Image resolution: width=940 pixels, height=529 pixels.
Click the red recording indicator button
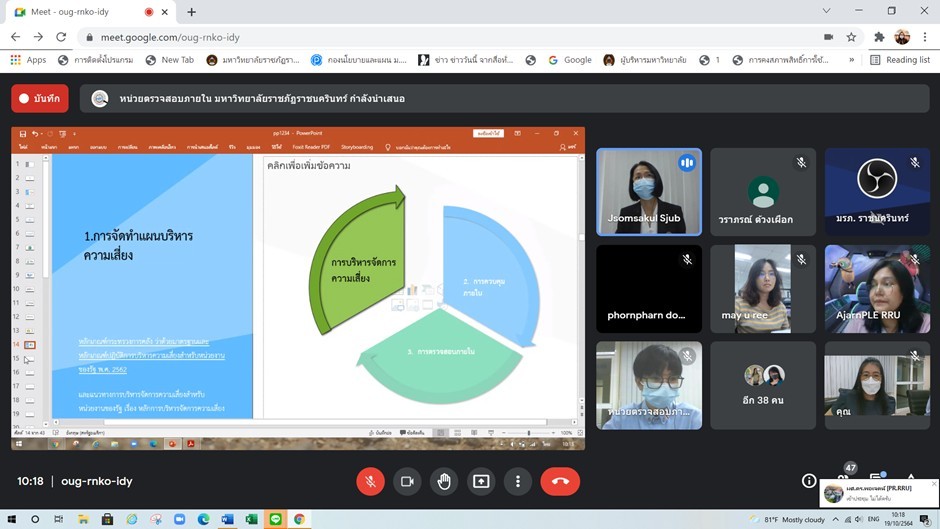[x=40, y=98]
